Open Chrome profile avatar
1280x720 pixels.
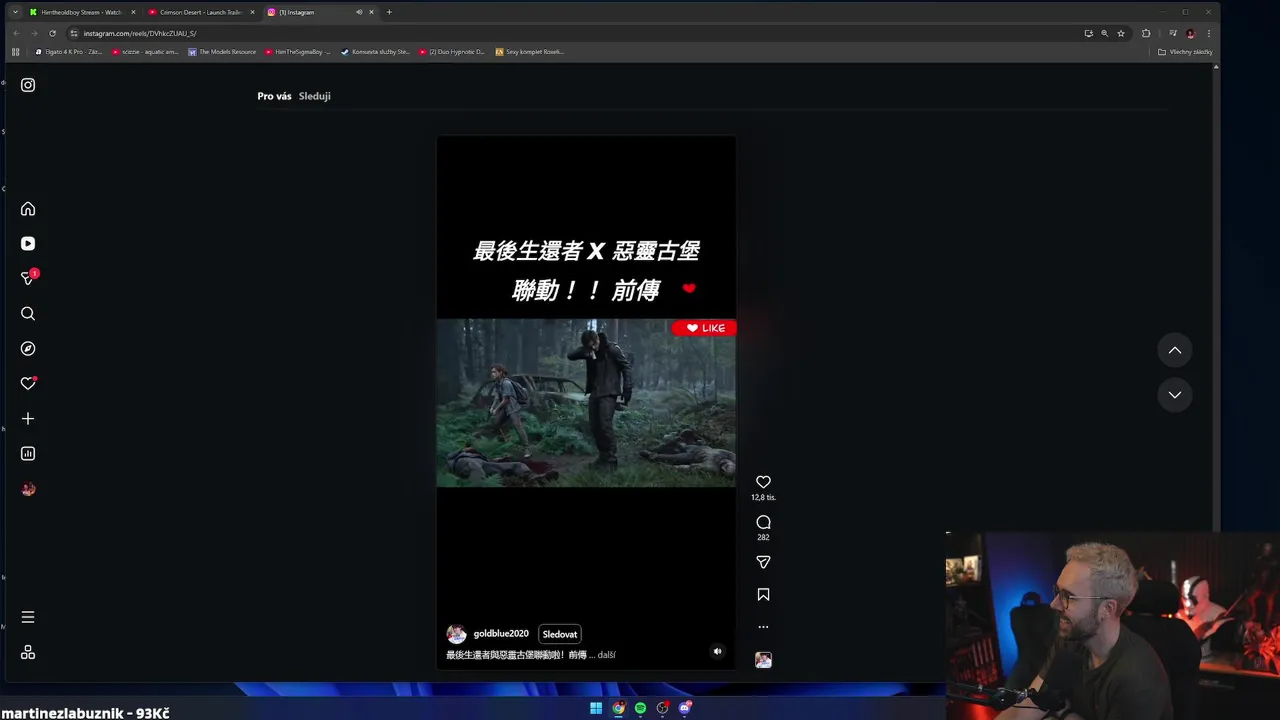point(1190,33)
